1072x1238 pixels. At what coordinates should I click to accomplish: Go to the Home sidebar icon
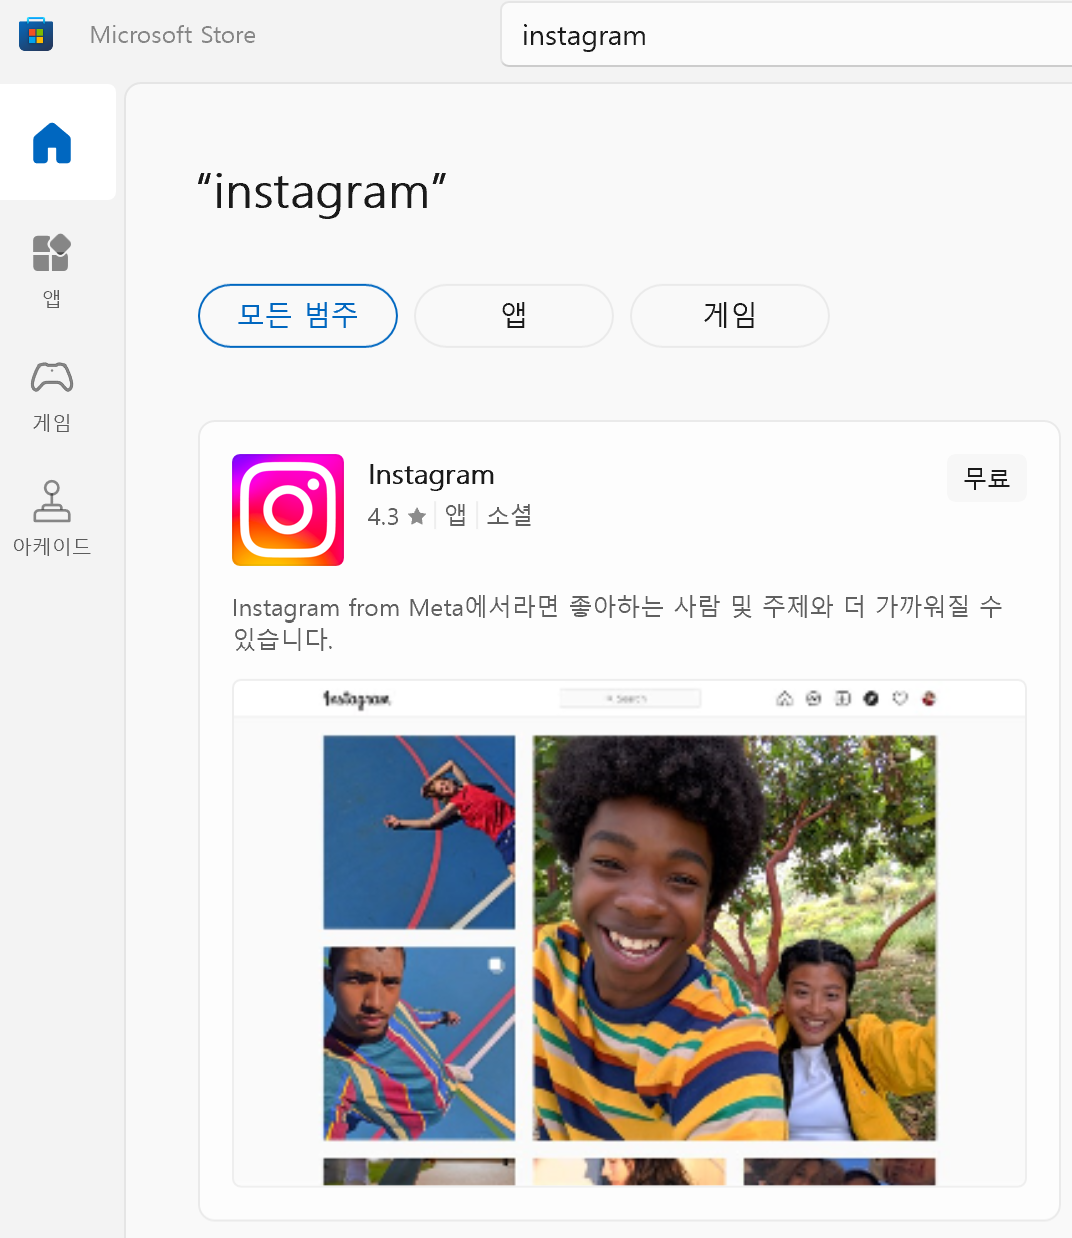click(52, 143)
